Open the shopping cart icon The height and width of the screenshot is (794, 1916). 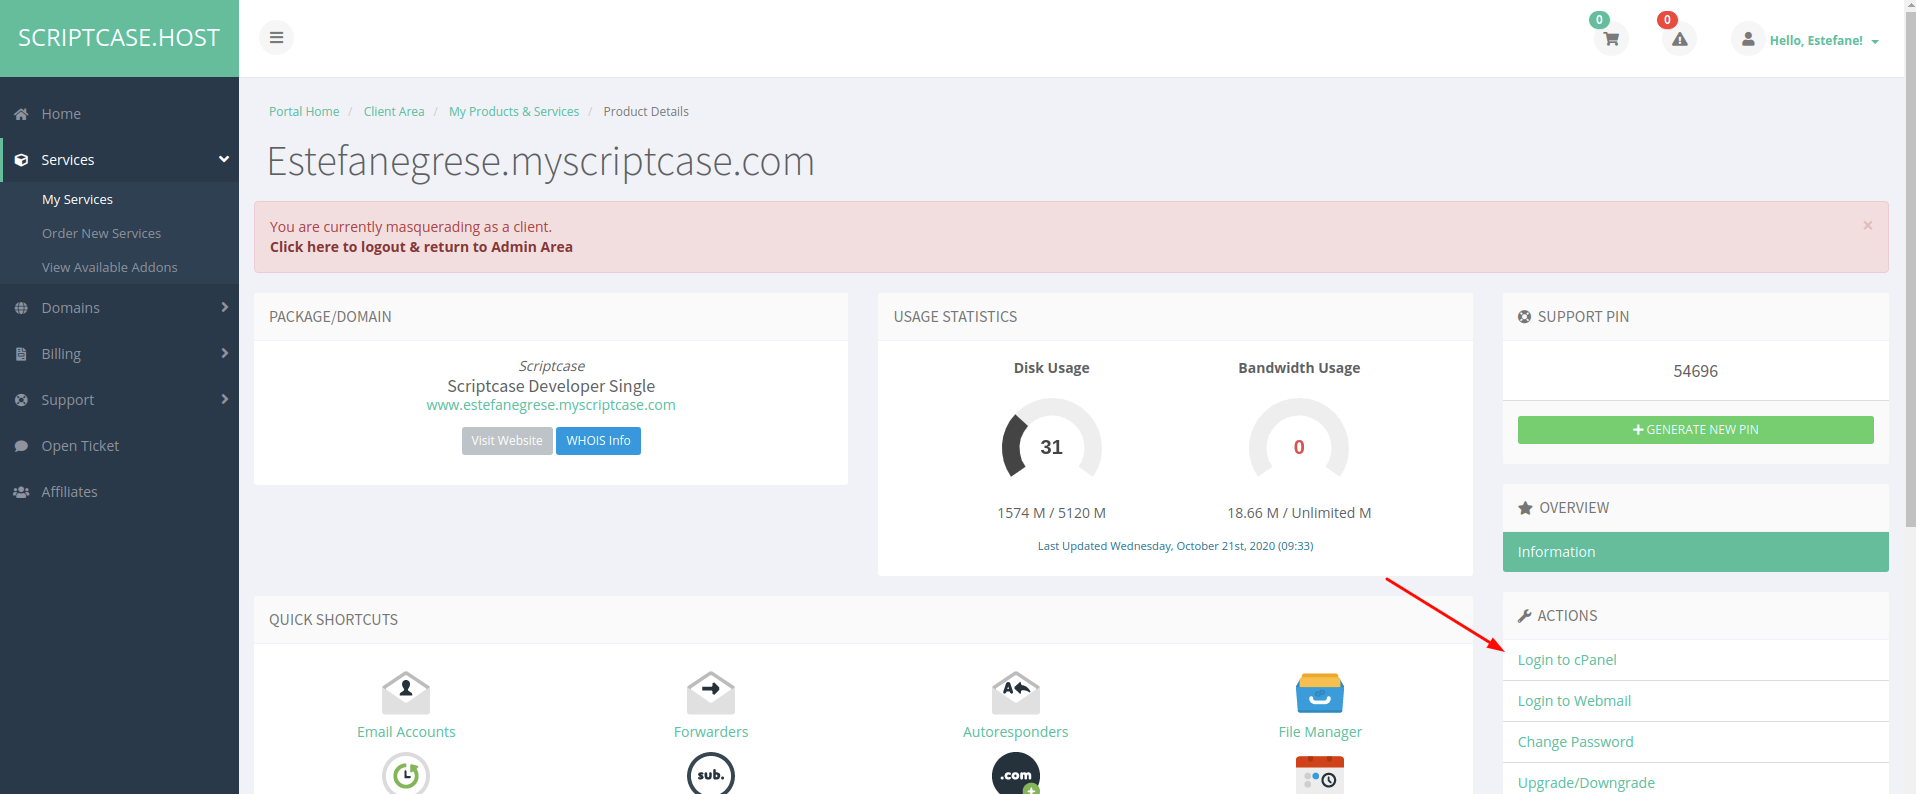point(1611,39)
